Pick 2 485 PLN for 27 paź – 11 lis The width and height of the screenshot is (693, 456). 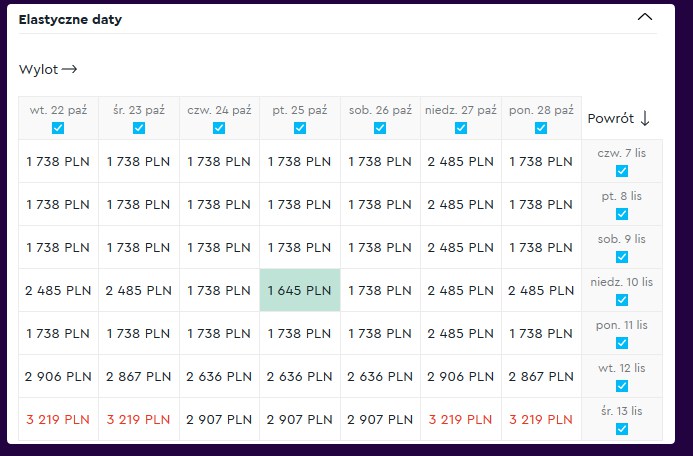point(461,333)
